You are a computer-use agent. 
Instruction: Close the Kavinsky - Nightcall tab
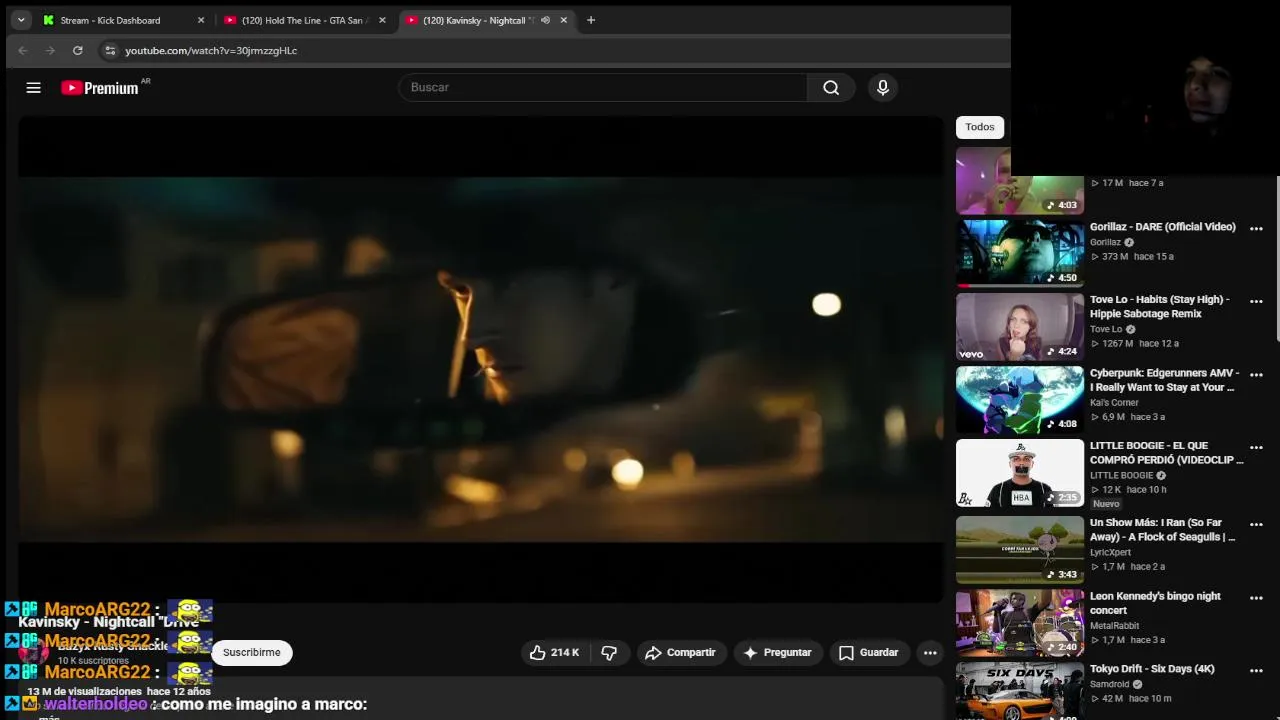click(564, 20)
